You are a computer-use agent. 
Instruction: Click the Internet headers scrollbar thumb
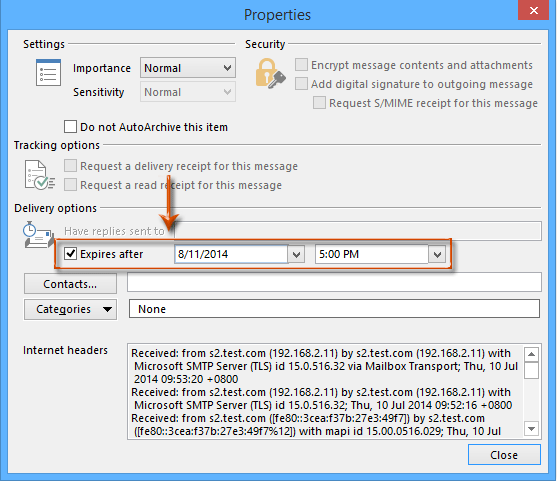coord(531,371)
